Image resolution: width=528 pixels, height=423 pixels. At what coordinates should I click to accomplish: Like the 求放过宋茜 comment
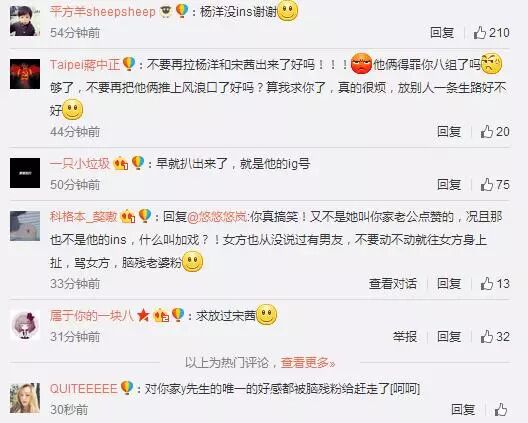(x=495, y=336)
